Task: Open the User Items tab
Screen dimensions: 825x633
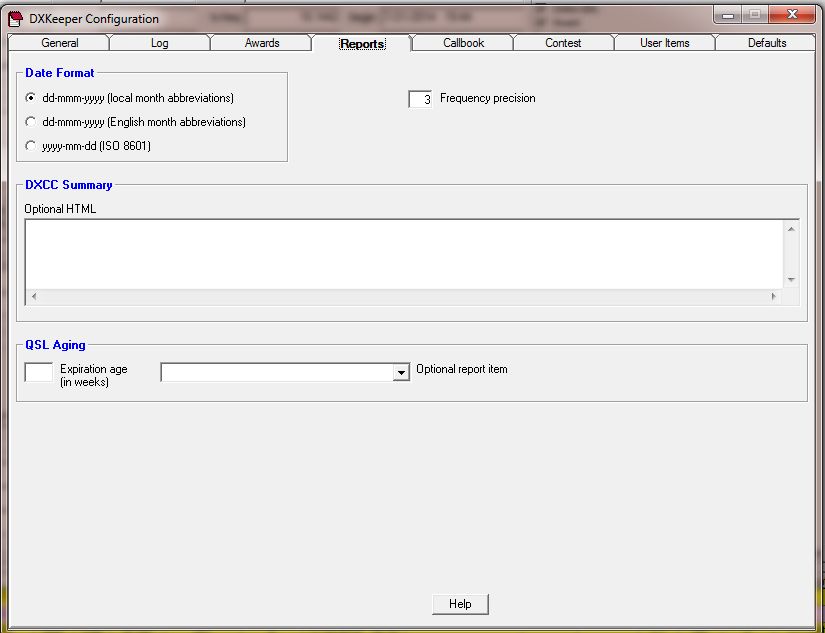Action: [x=665, y=43]
